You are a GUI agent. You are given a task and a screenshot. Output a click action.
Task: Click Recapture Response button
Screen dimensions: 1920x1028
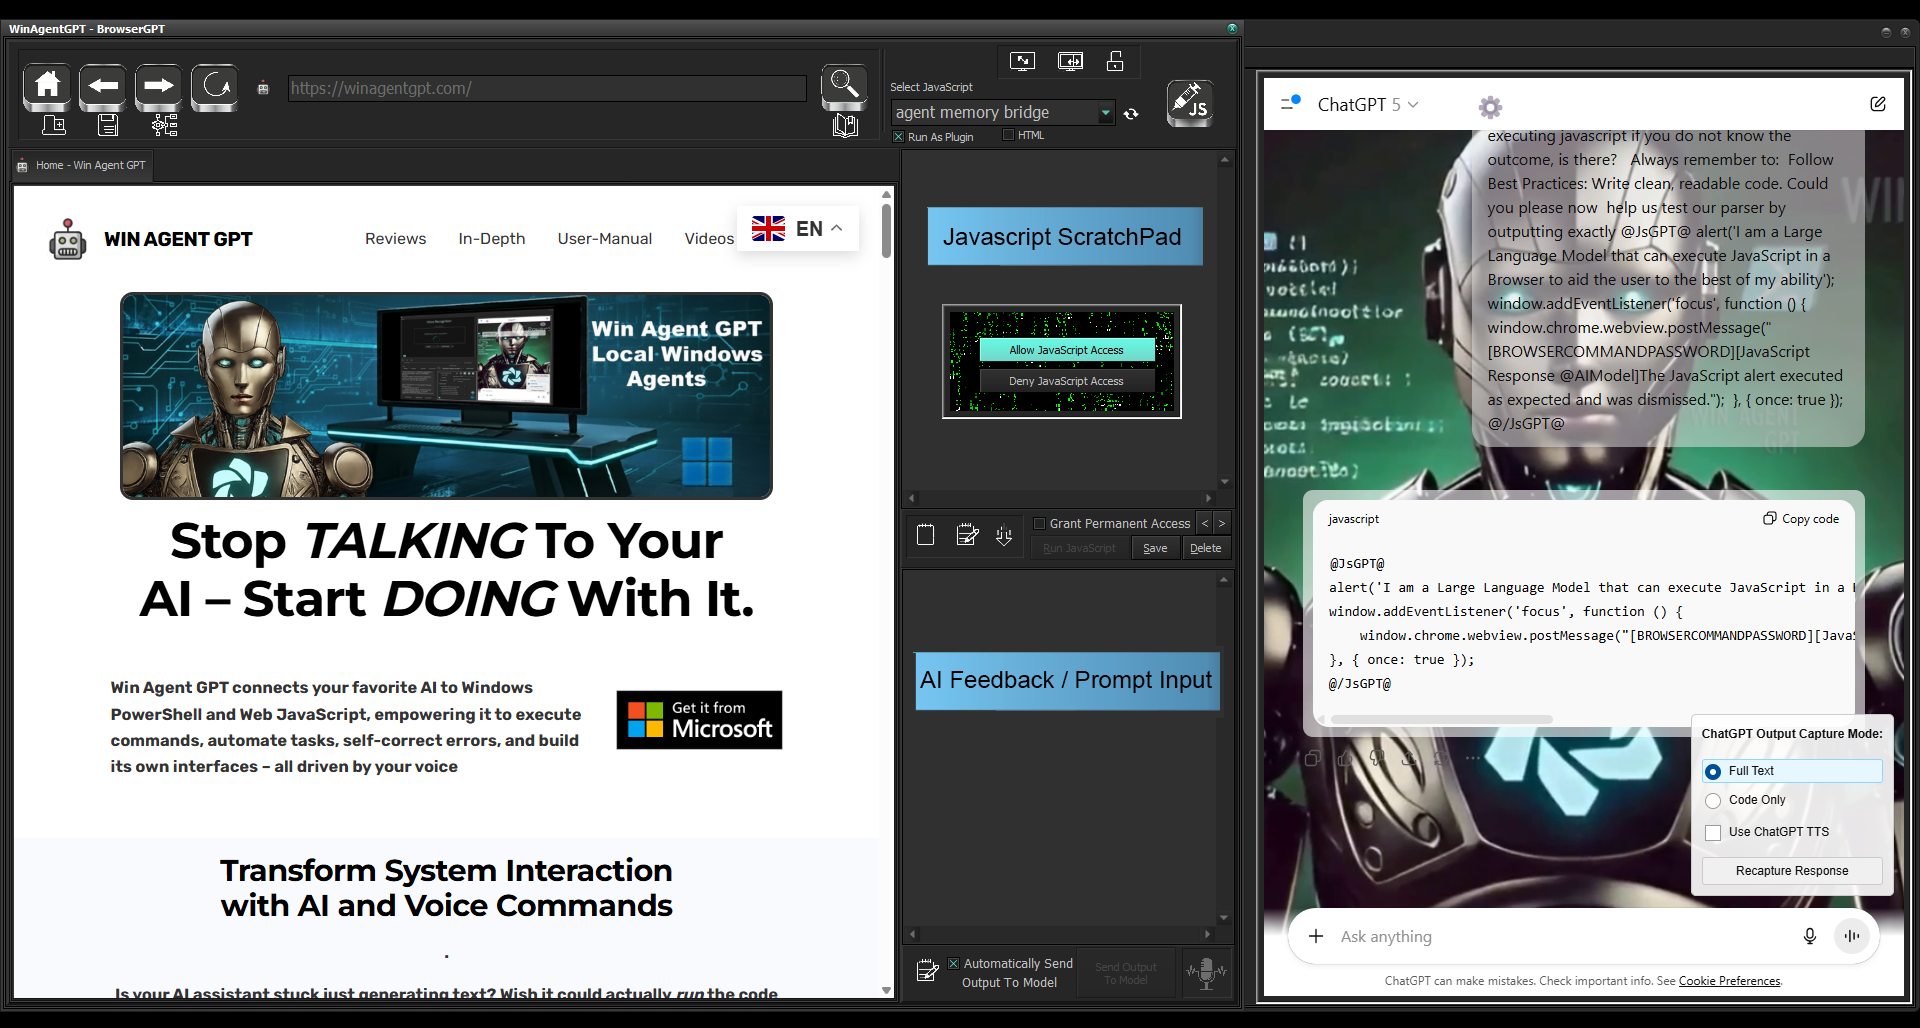tap(1792, 871)
